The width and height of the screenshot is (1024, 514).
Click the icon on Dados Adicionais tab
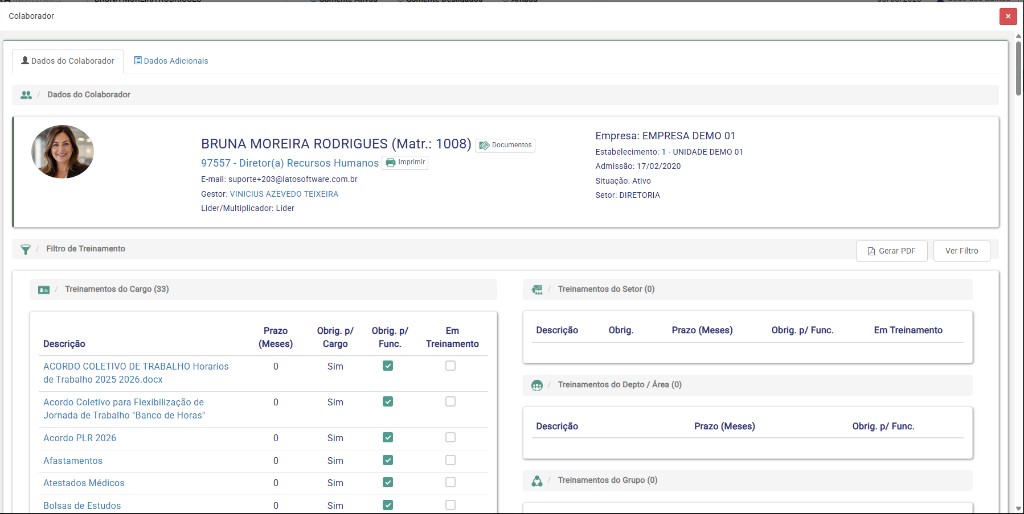pyautogui.click(x=138, y=60)
